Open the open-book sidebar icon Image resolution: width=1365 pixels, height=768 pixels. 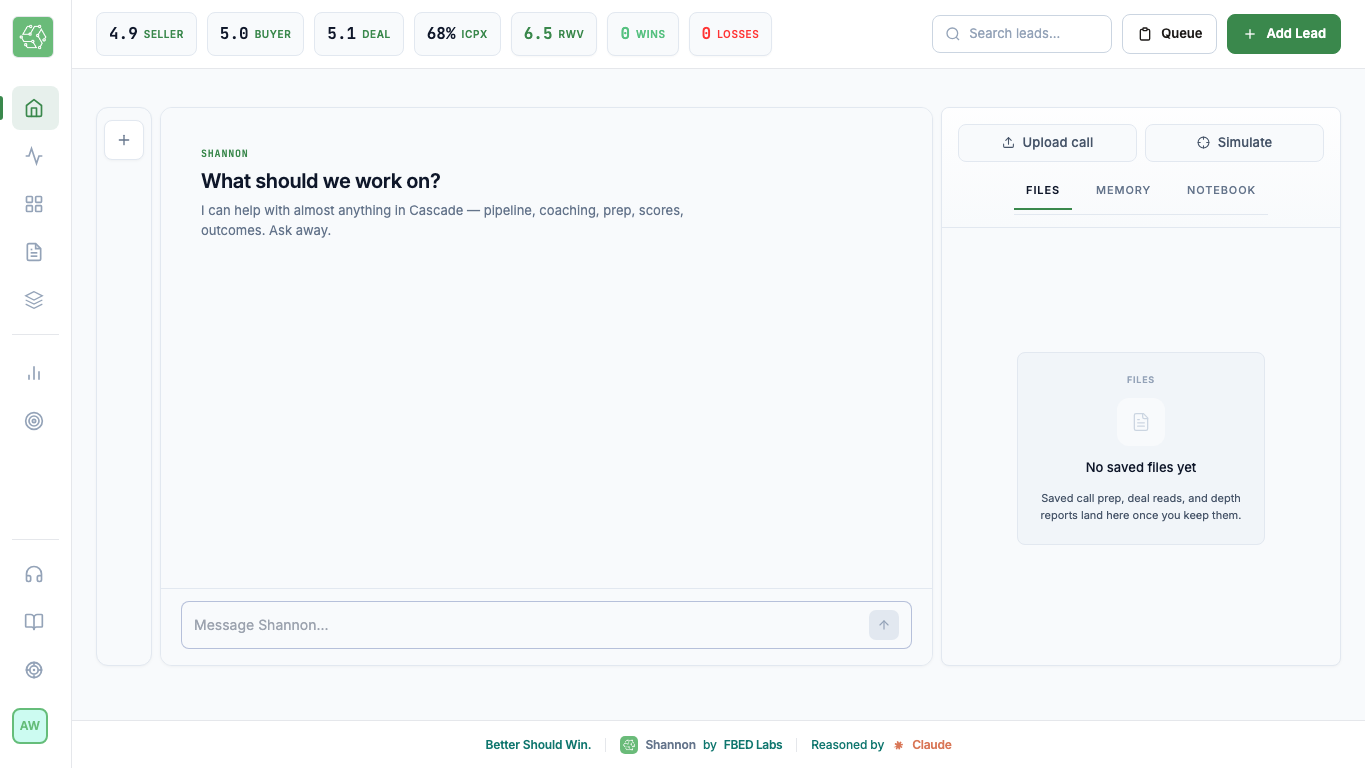pos(34,622)
